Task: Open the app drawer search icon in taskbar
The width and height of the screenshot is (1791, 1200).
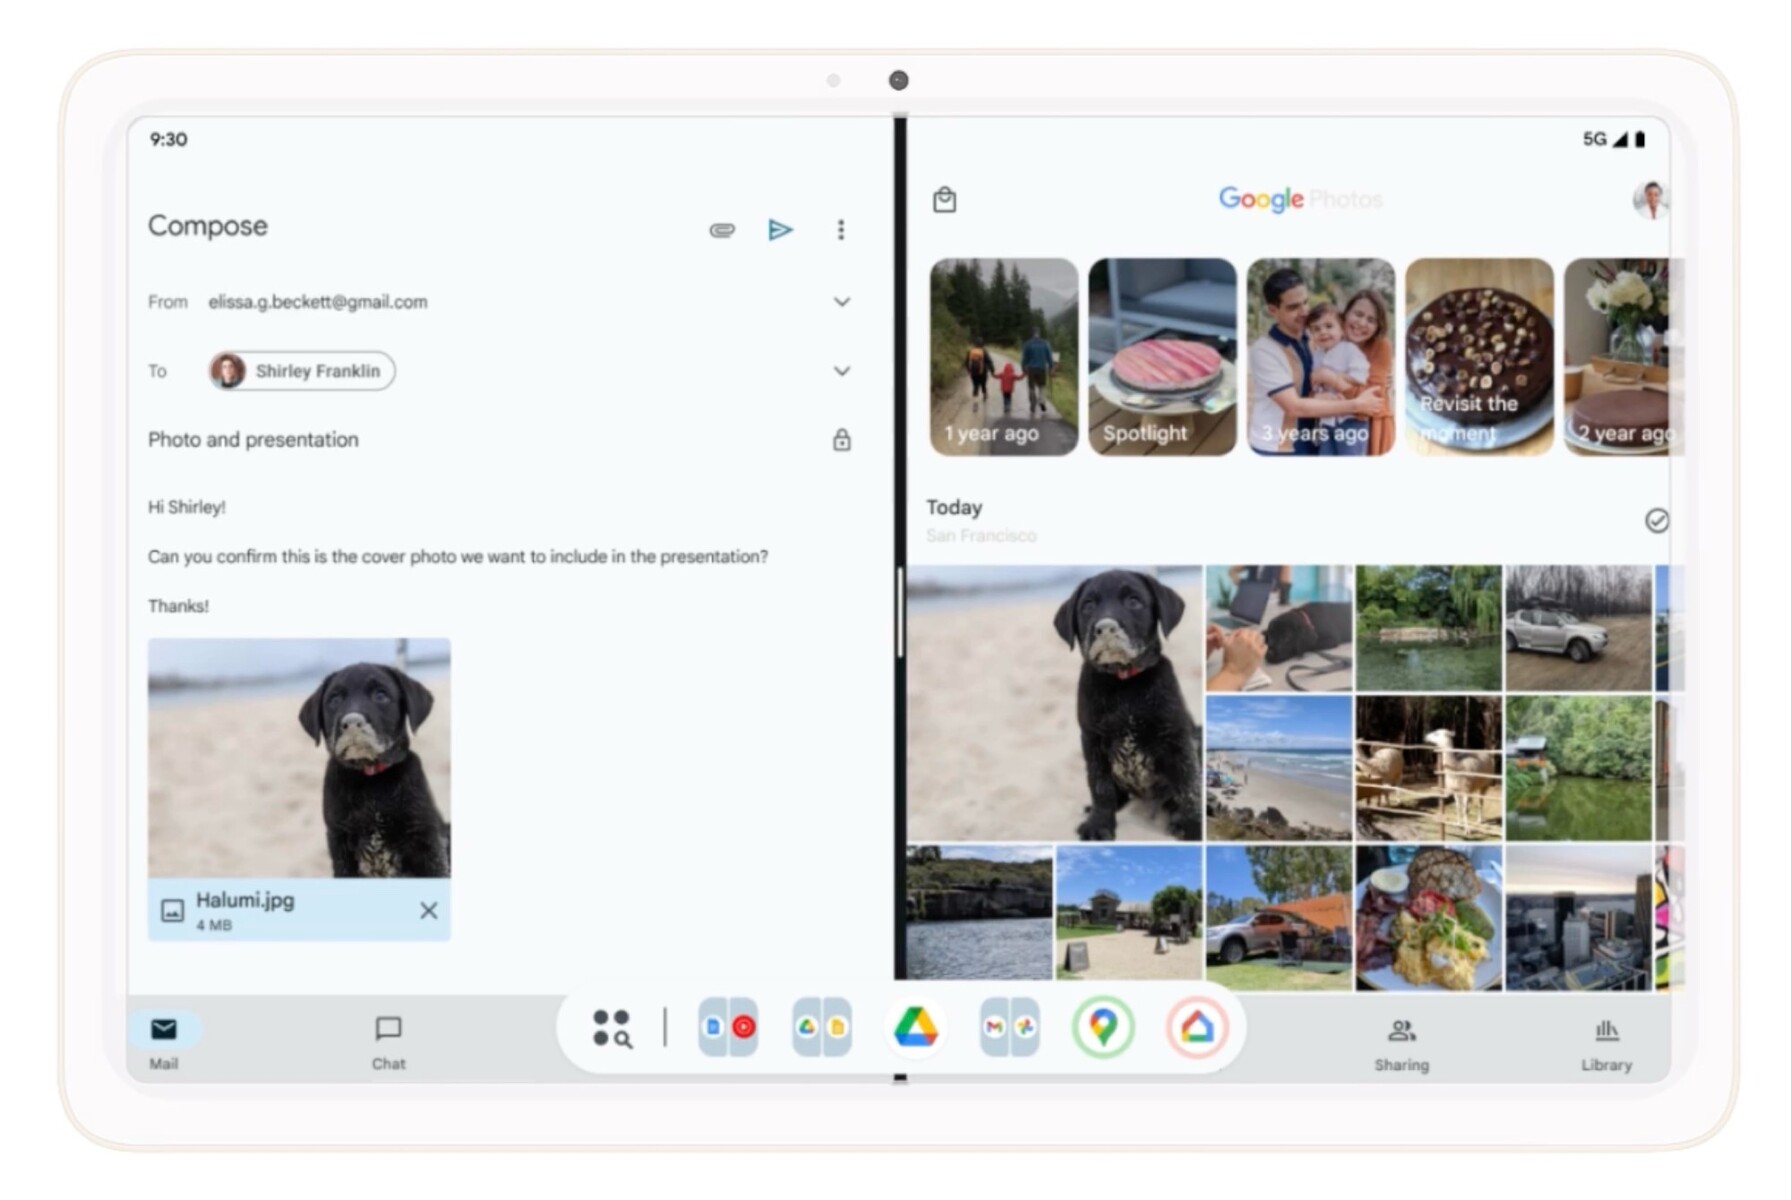Action: (612, 1027)
